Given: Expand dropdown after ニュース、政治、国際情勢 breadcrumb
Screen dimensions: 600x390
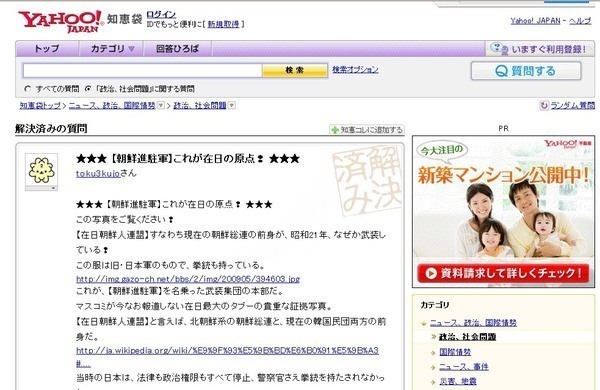Looking at the screenshot, I should tap(161, 105).
